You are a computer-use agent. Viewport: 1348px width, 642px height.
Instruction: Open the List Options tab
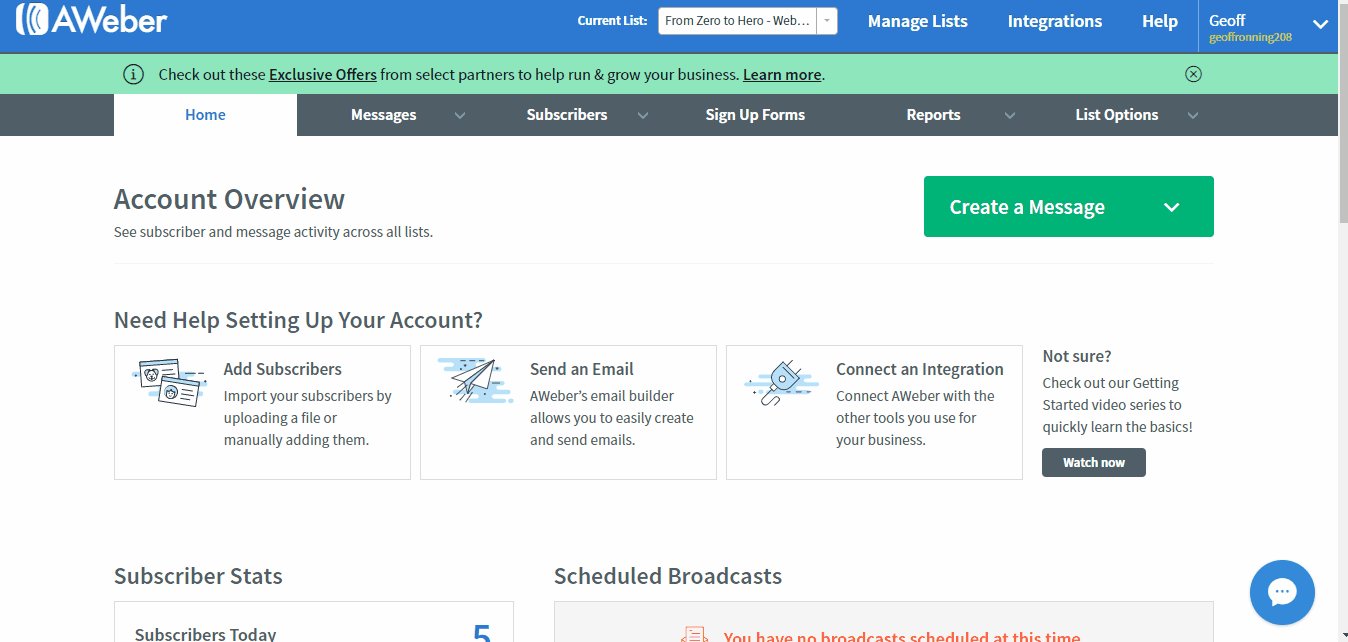pyautogui.click(x=1117, y=115)
